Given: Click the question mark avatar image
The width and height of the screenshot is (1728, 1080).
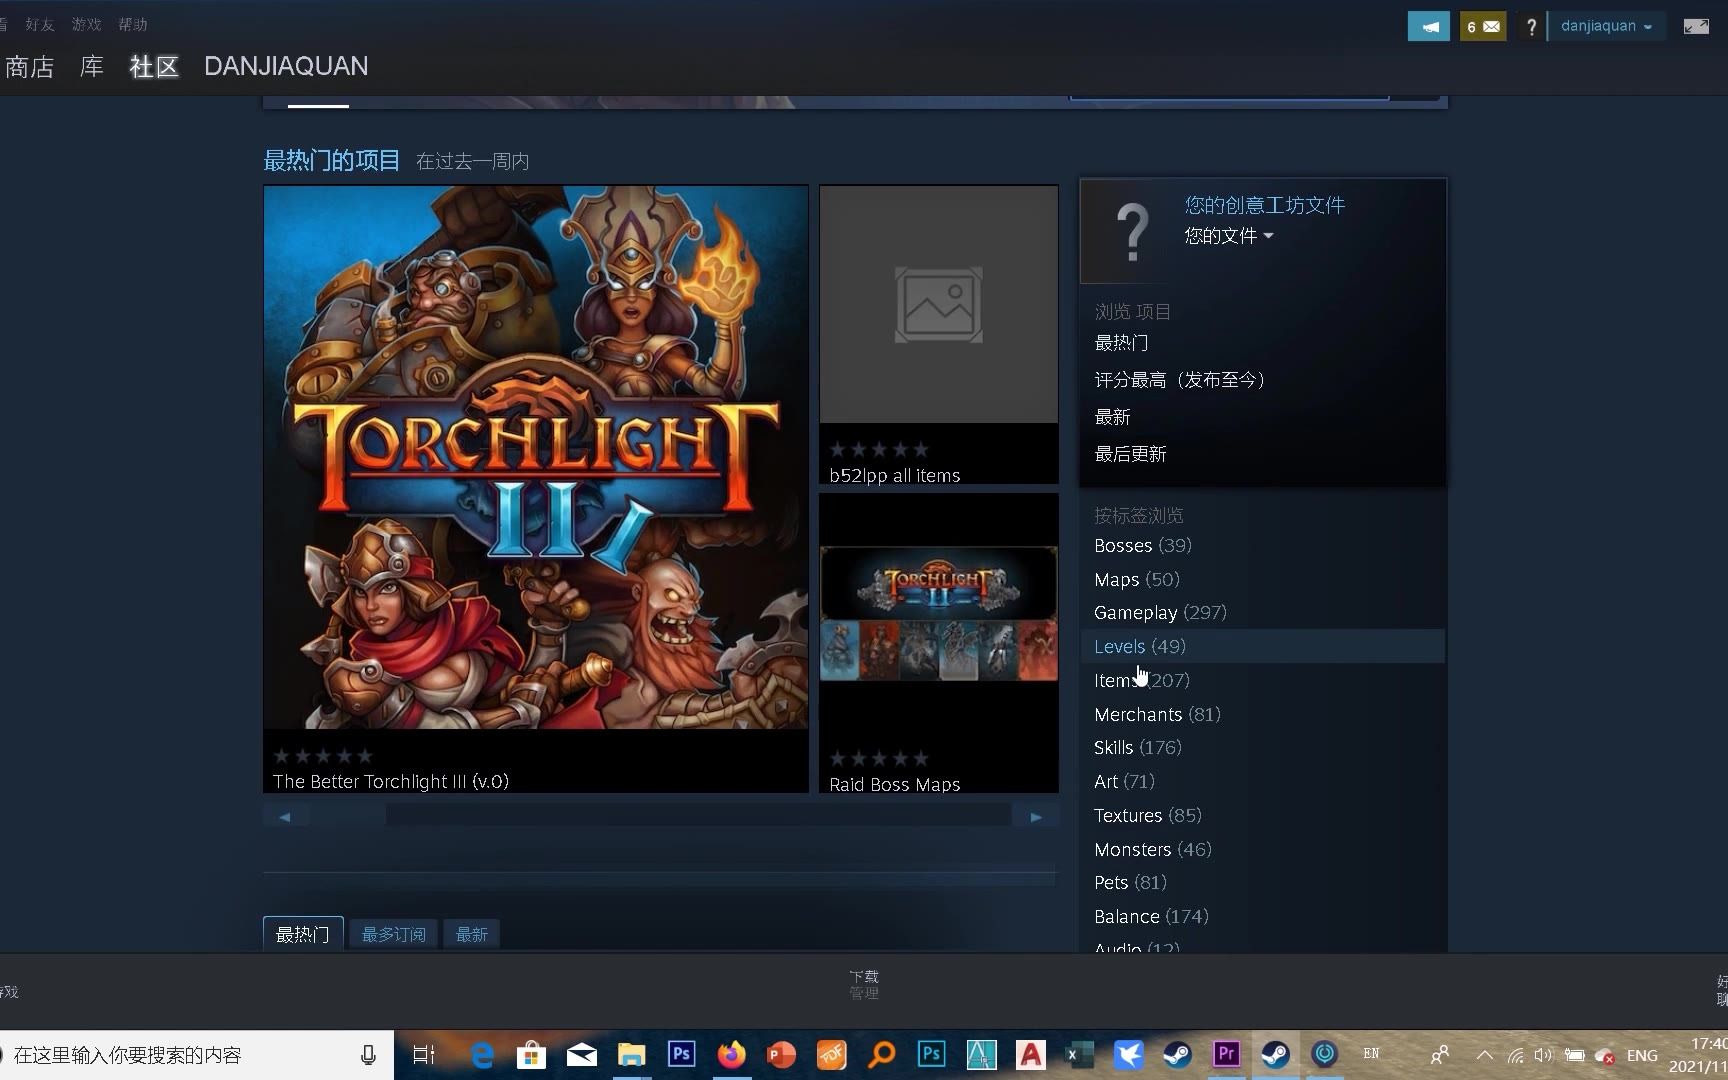Looking at the screenshot, I should coord(1132,232).
